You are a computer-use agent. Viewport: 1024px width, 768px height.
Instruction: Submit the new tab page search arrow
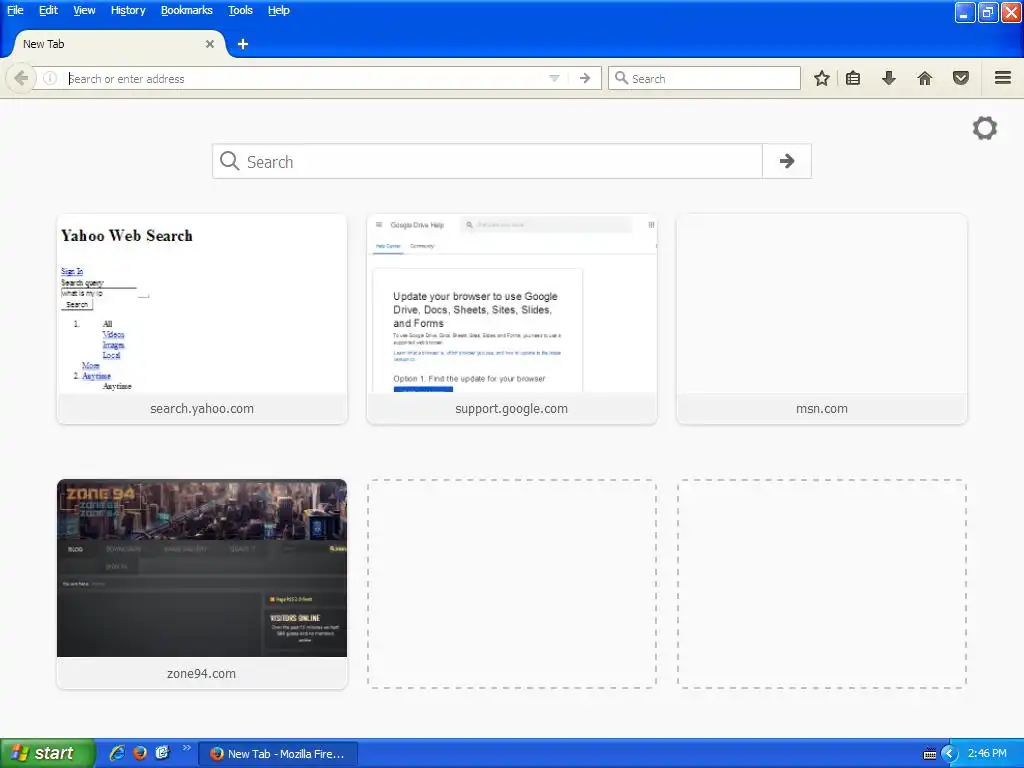[x=787, y=161]
